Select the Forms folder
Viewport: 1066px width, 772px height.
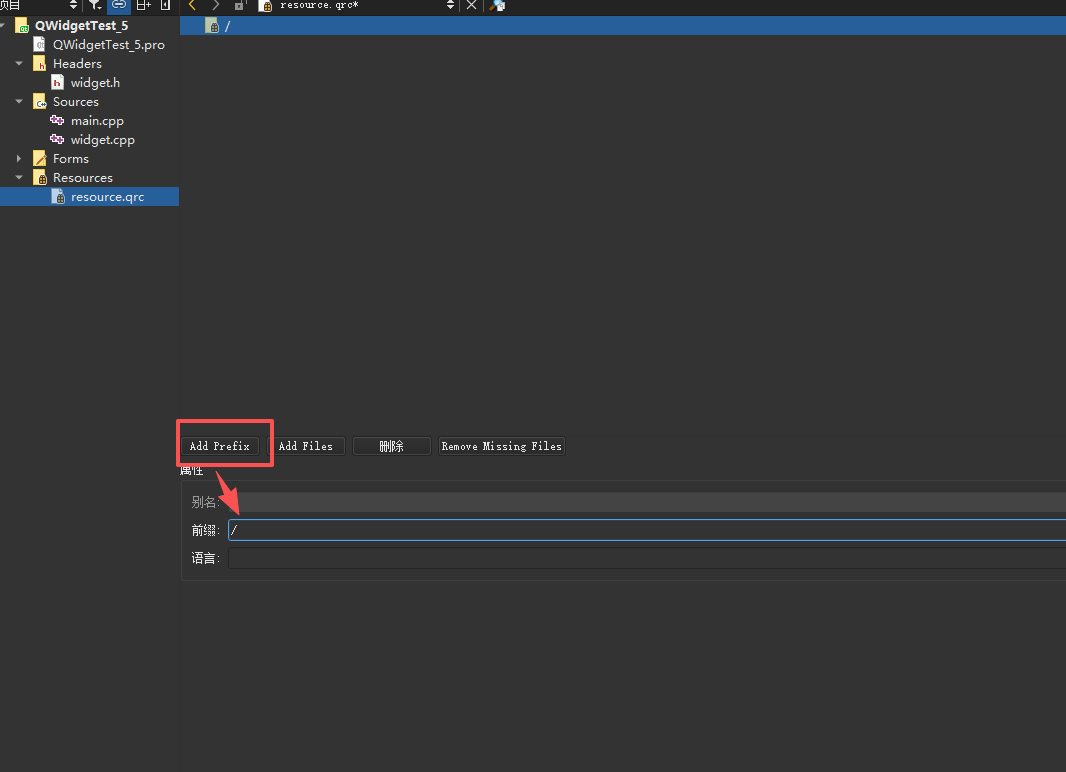[71, 159]
